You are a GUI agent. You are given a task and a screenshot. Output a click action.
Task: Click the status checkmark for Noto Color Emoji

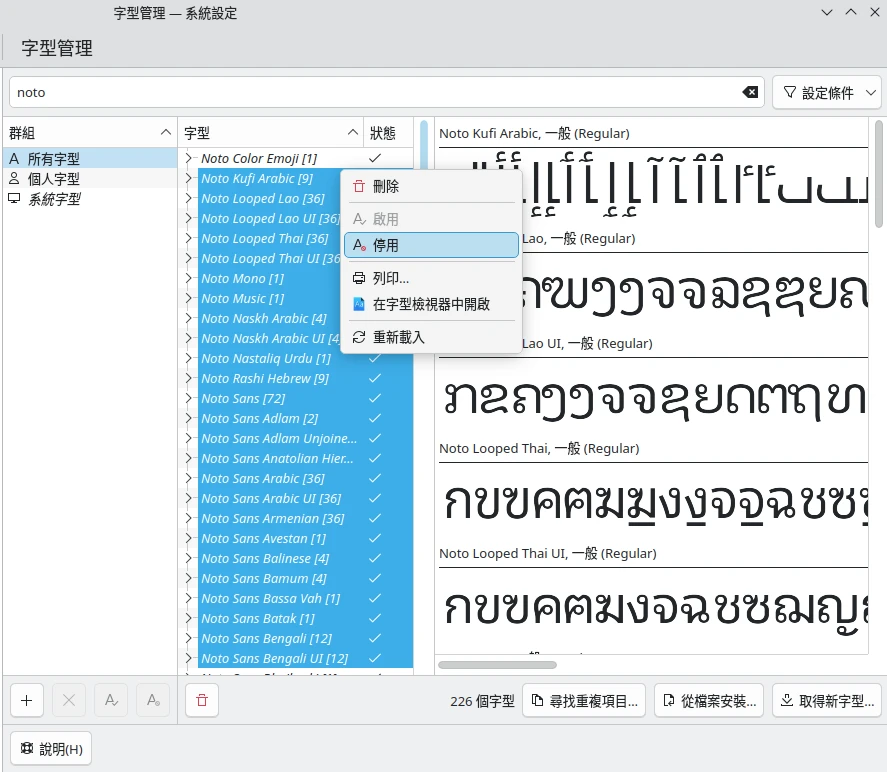point(375,158)
